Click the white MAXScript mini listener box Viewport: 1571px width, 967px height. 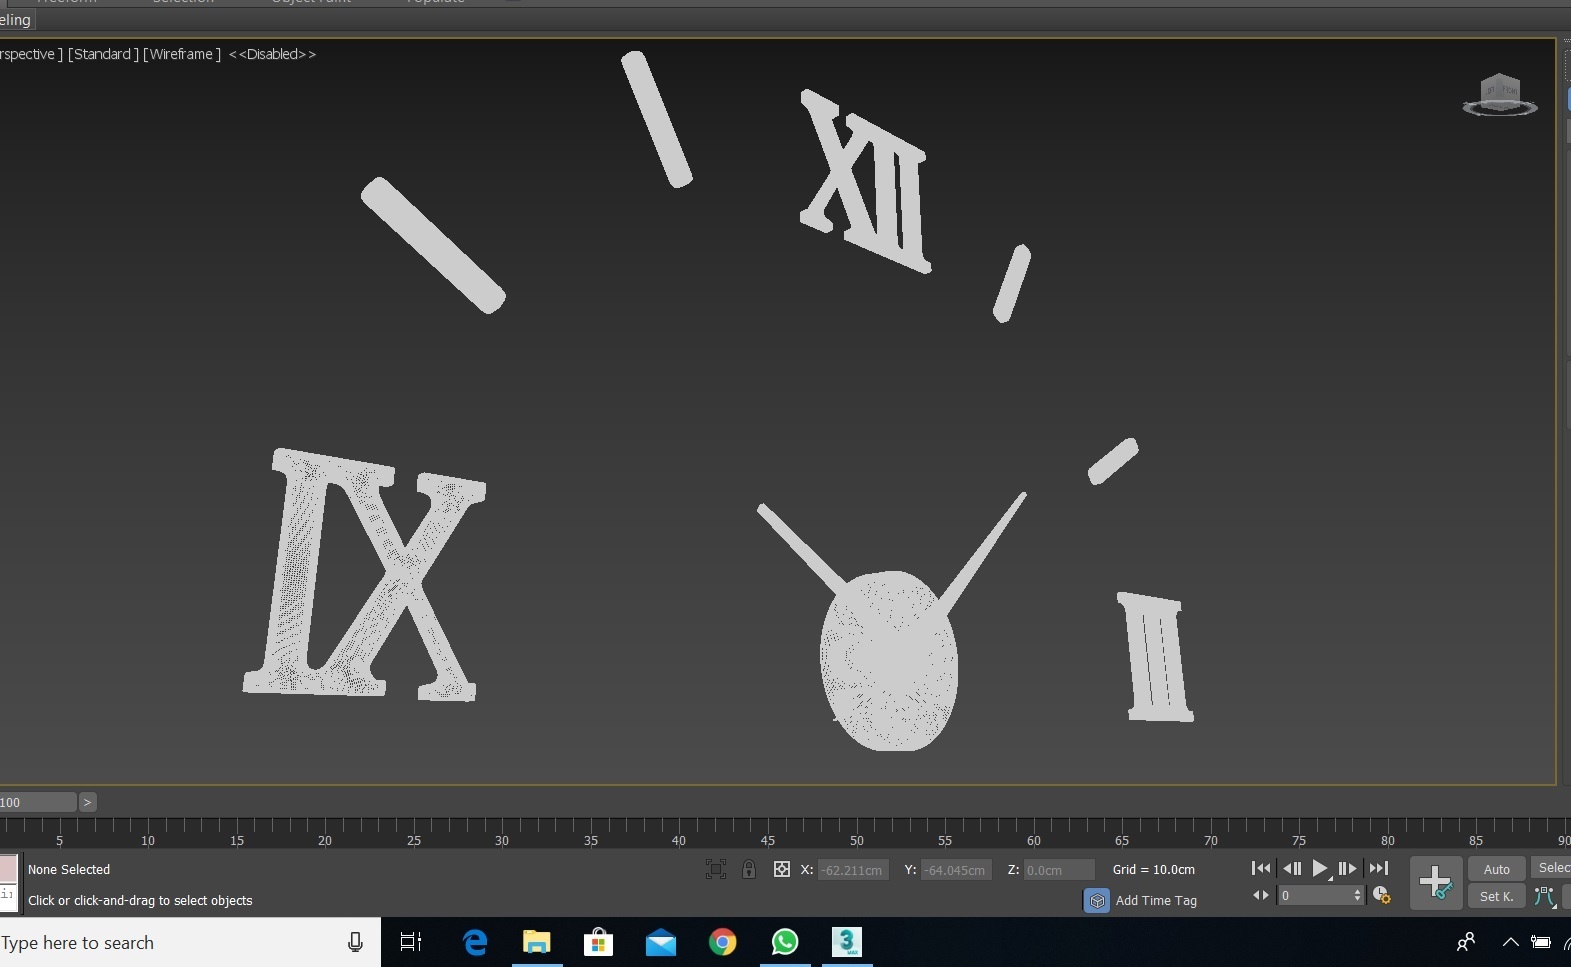coord(8,896)
